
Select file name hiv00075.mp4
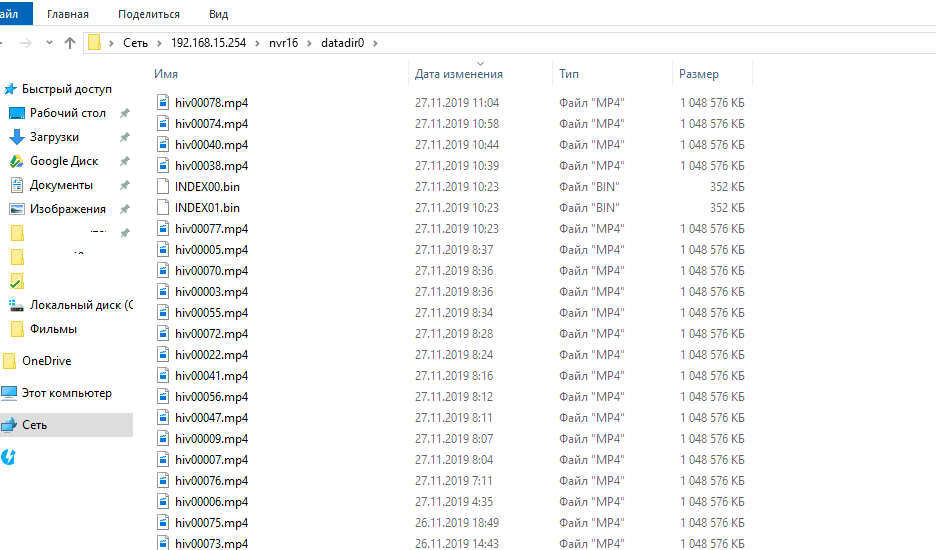[211, 523]
